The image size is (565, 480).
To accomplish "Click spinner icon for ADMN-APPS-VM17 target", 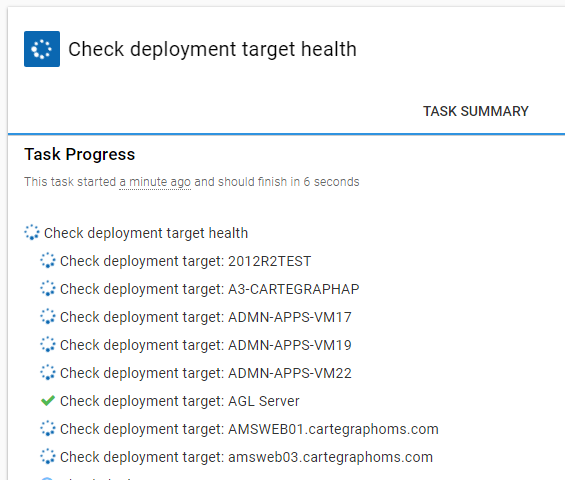I will (48, 316).
